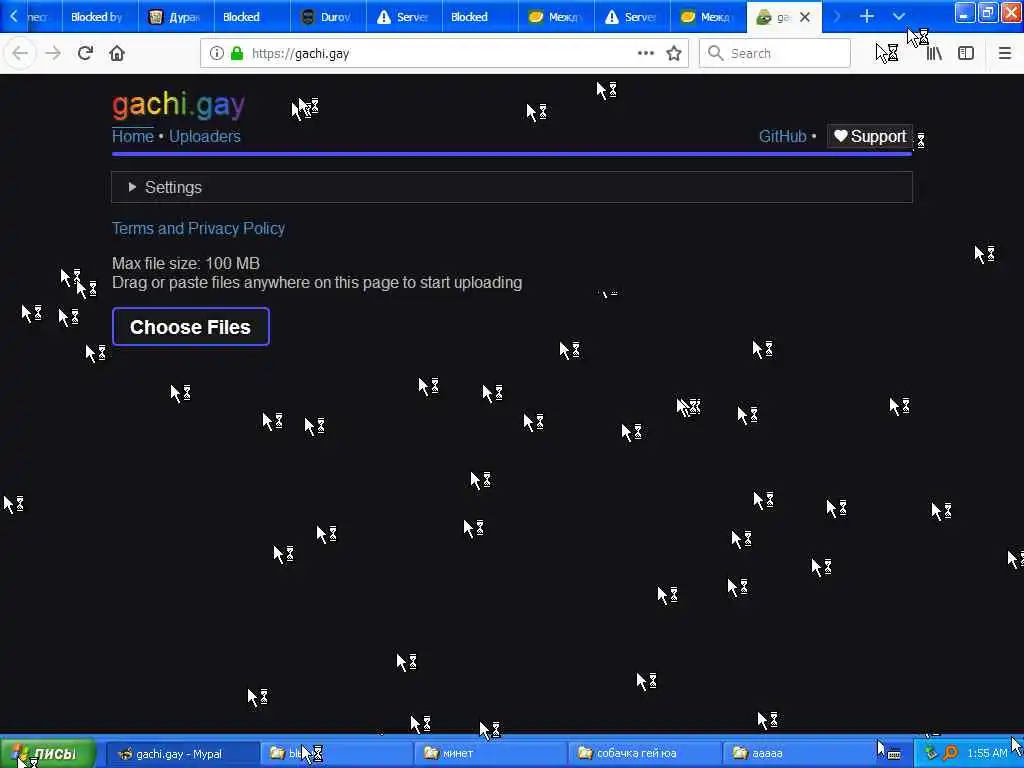
Task: Click the gachi.gay rainbow logo
Action: (178, 104)
